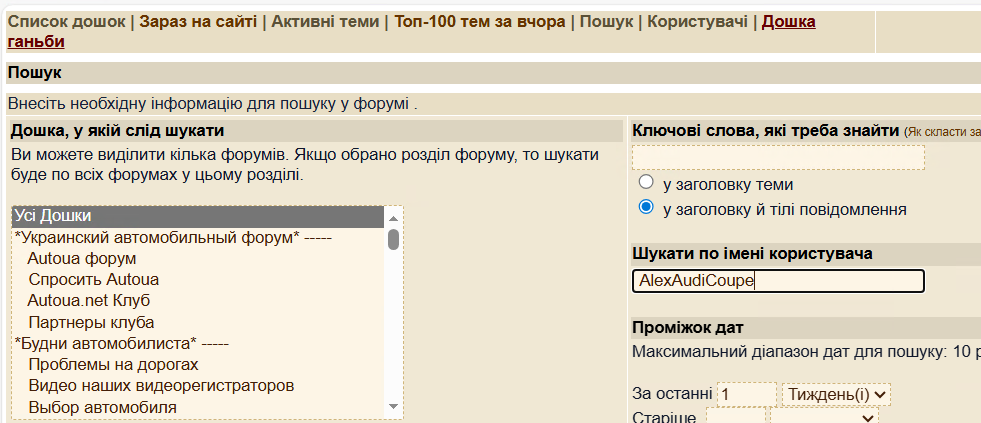The width and height of the screenshot is (981, 423).
Task: Open 'Топ-100 тем за вчора'
Action: 479,21
